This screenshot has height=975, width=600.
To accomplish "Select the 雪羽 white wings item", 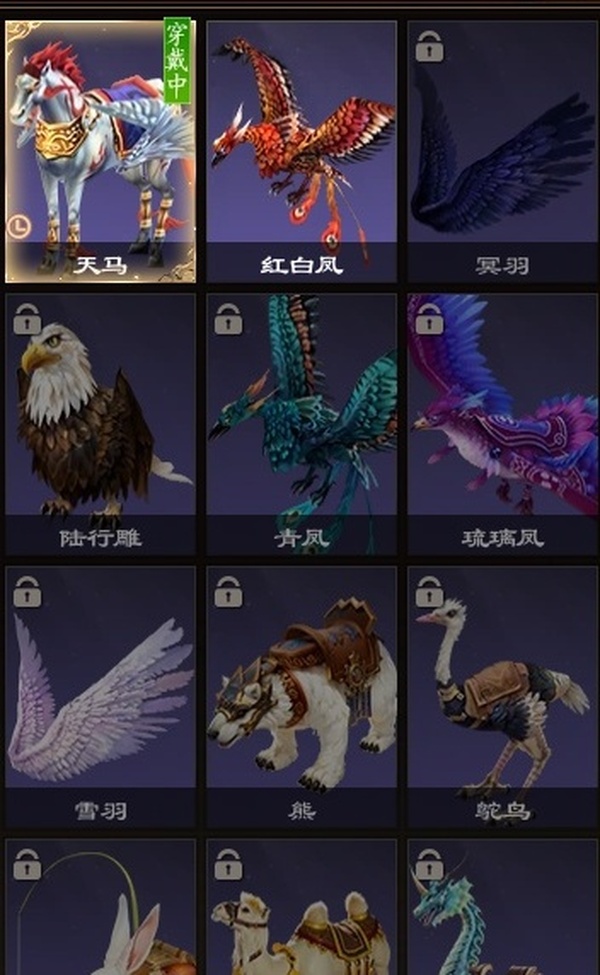I will point(100,696).
